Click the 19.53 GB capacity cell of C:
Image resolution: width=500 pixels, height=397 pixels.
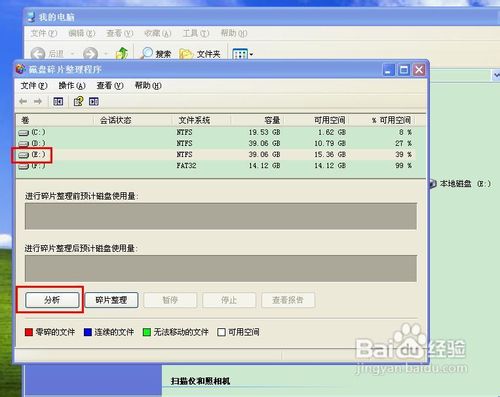(x=264, y=132)
